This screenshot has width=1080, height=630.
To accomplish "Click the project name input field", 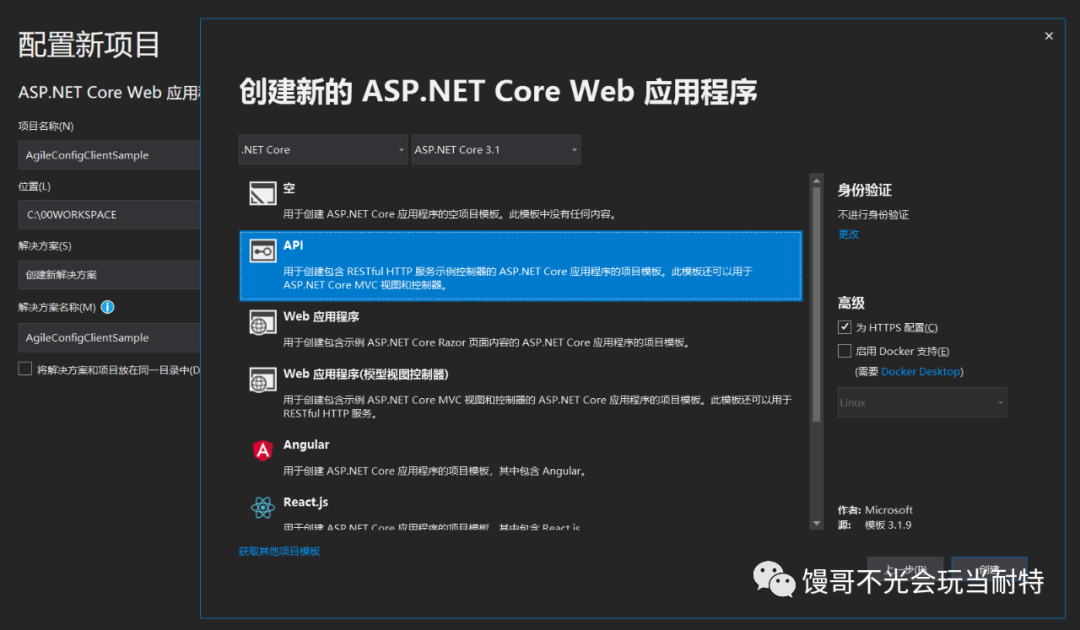I will (x=109, y=155).
